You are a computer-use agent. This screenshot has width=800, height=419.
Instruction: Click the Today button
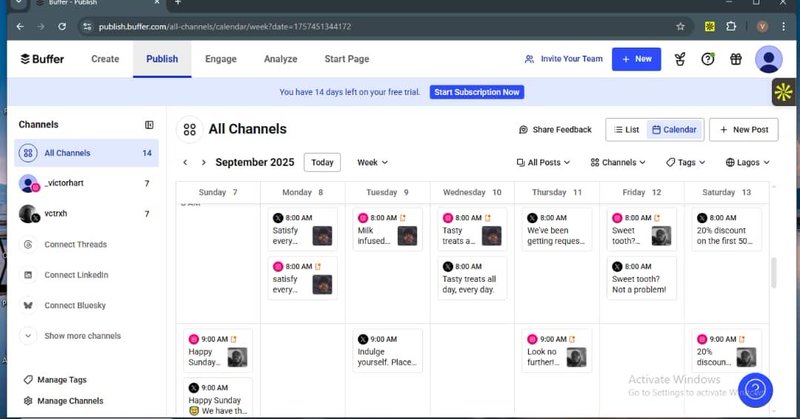click(x=322, y=162)
